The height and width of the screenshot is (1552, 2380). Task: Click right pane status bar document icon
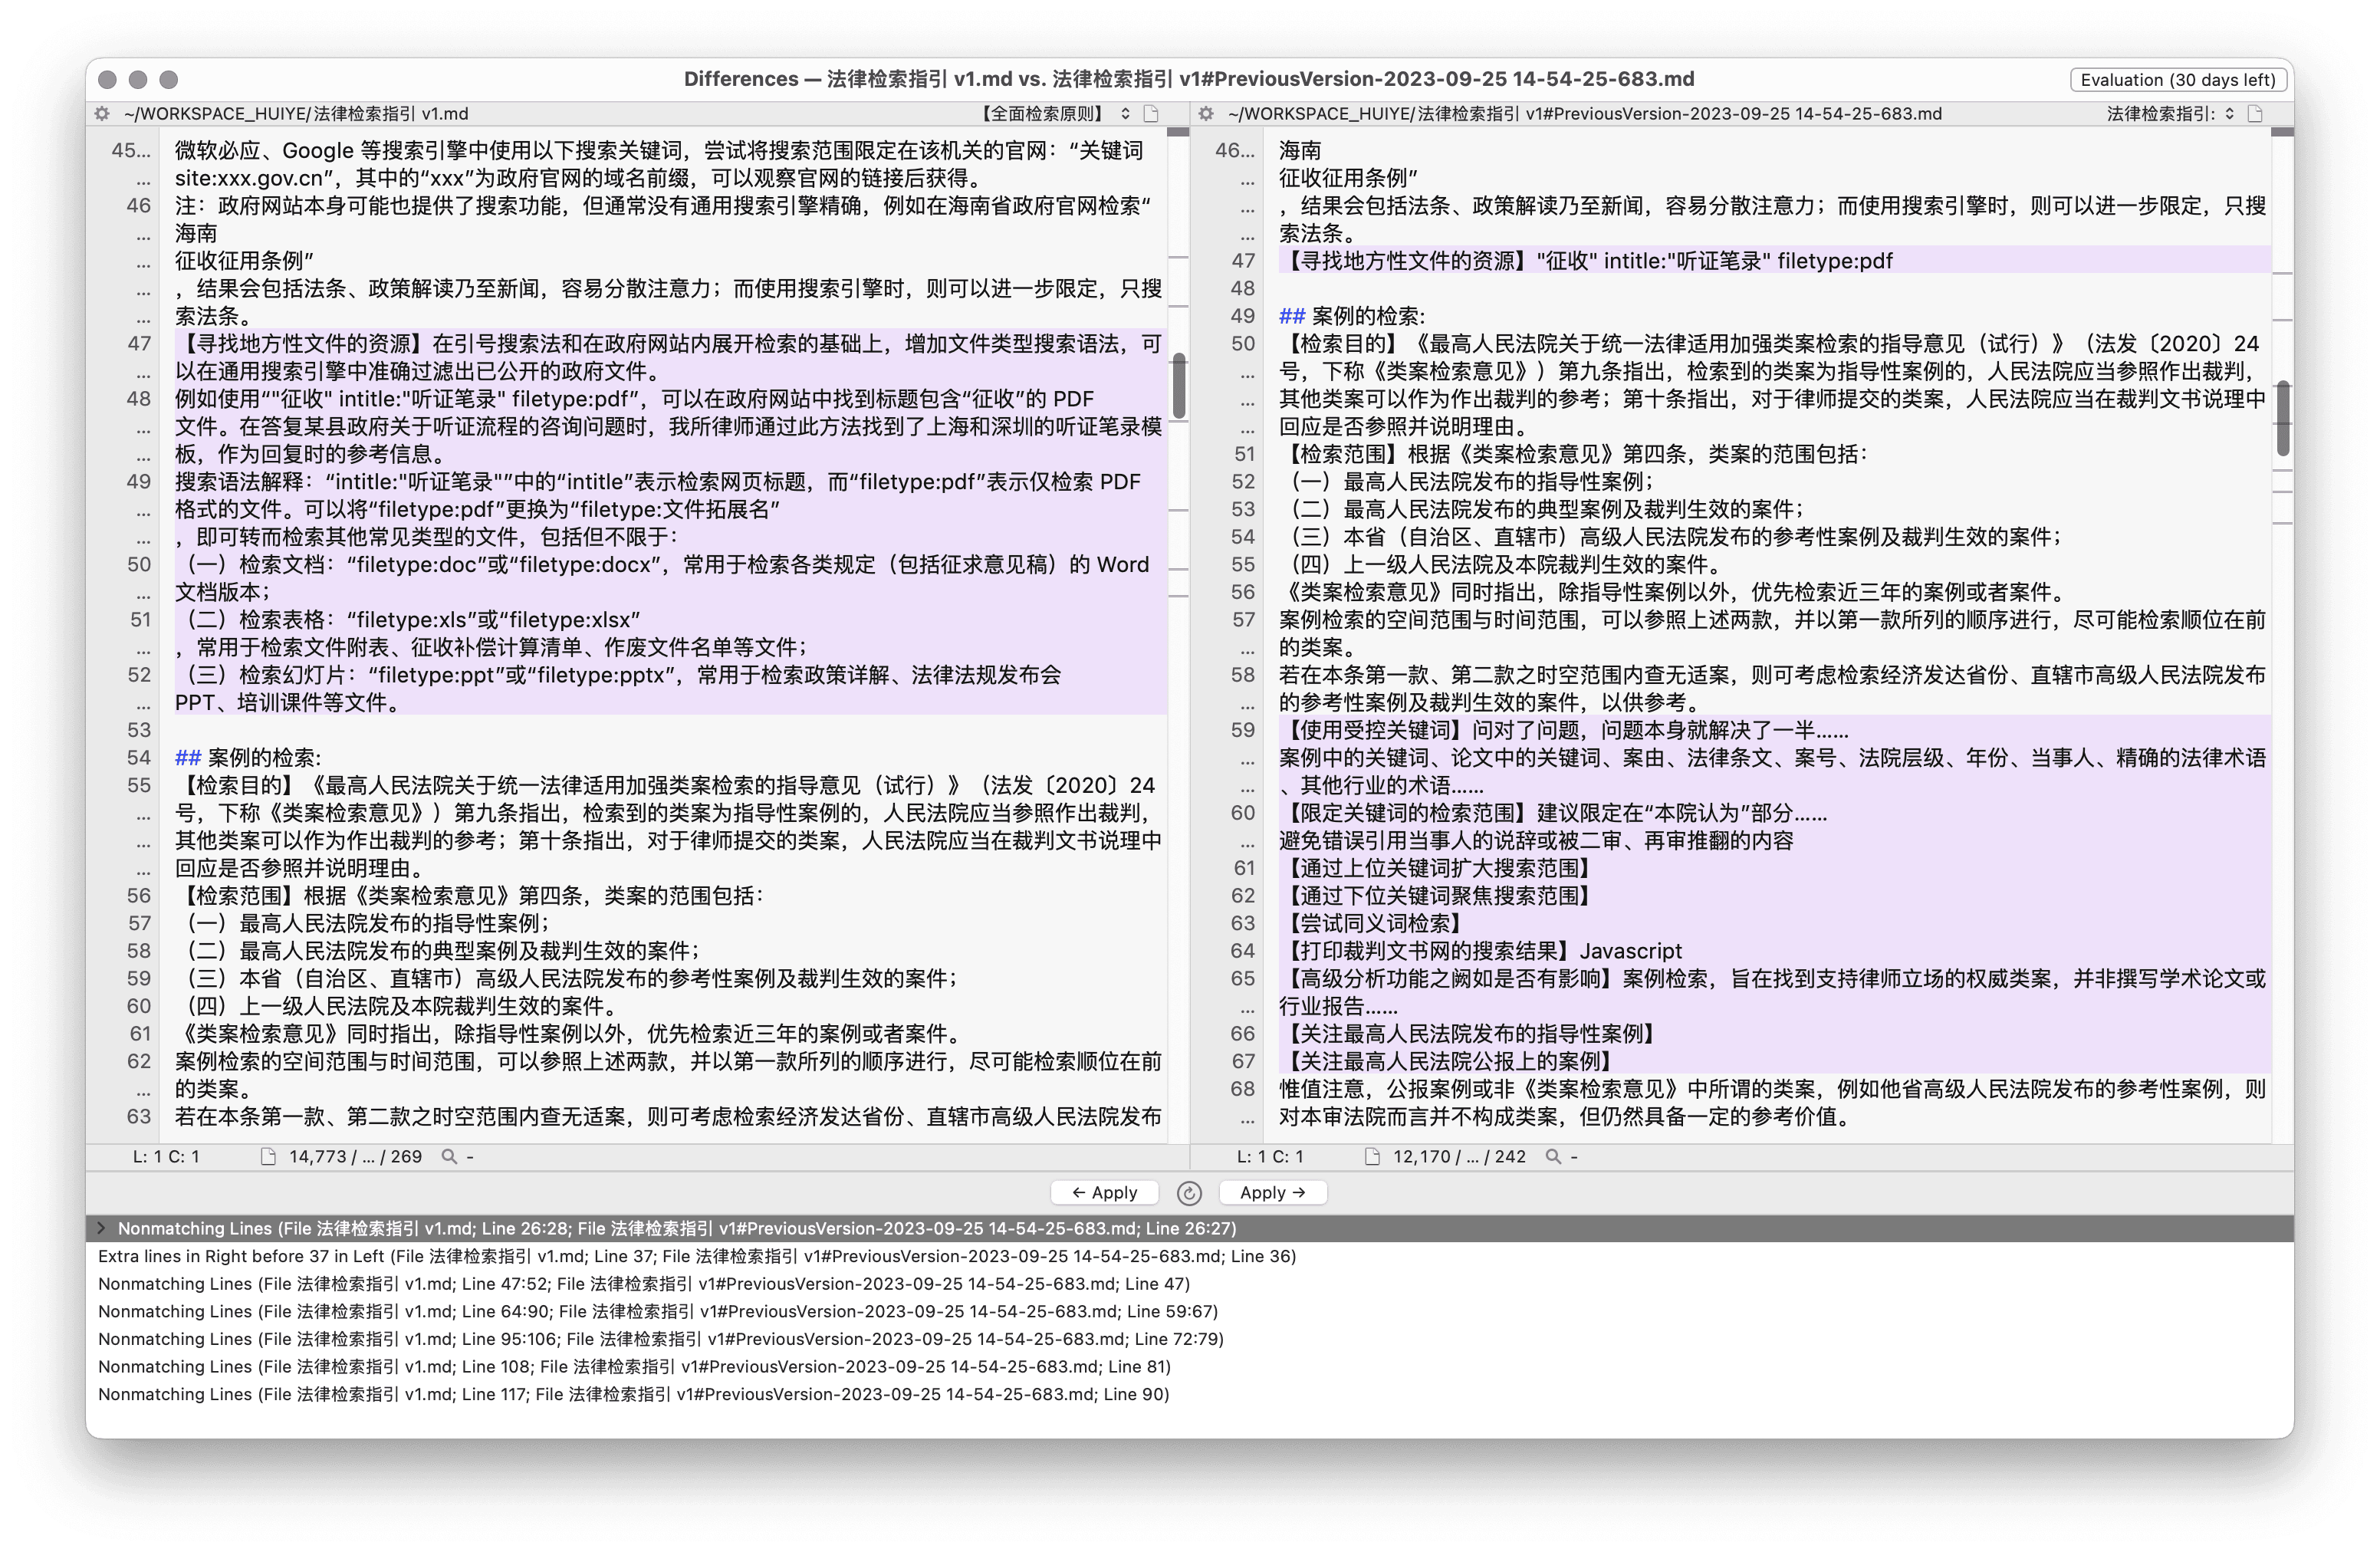click(x=1372, y=1156)
